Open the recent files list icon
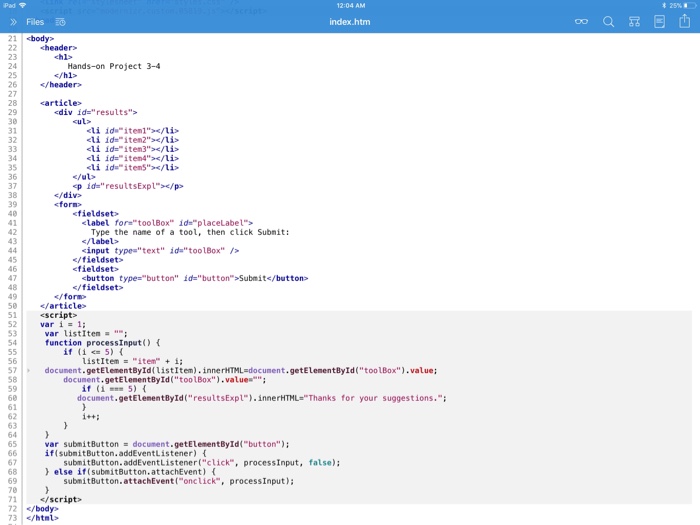Screen dimensions: 700x525 click(x=60, y=22)
